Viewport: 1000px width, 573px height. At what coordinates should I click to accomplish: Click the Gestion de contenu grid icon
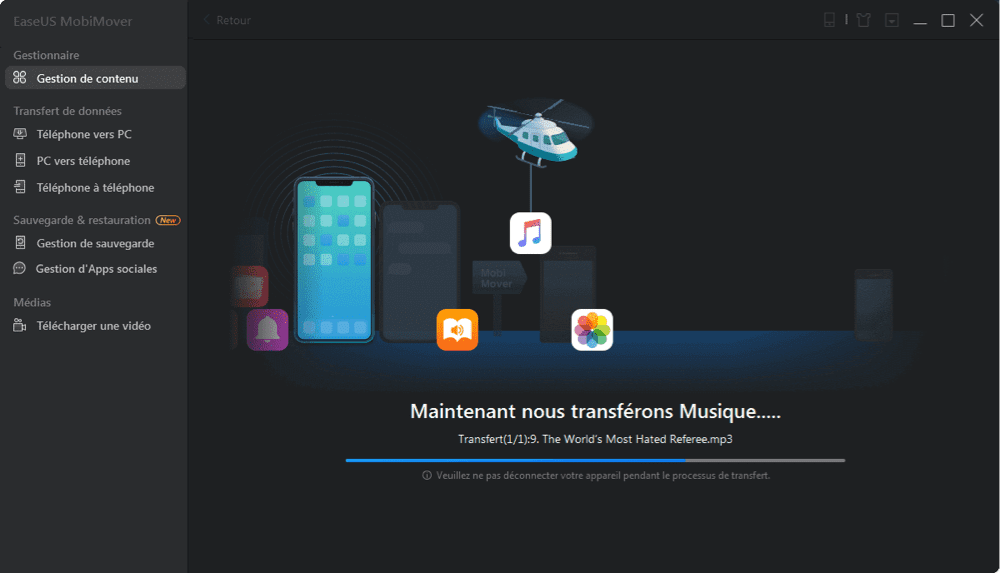pos(20,78)
